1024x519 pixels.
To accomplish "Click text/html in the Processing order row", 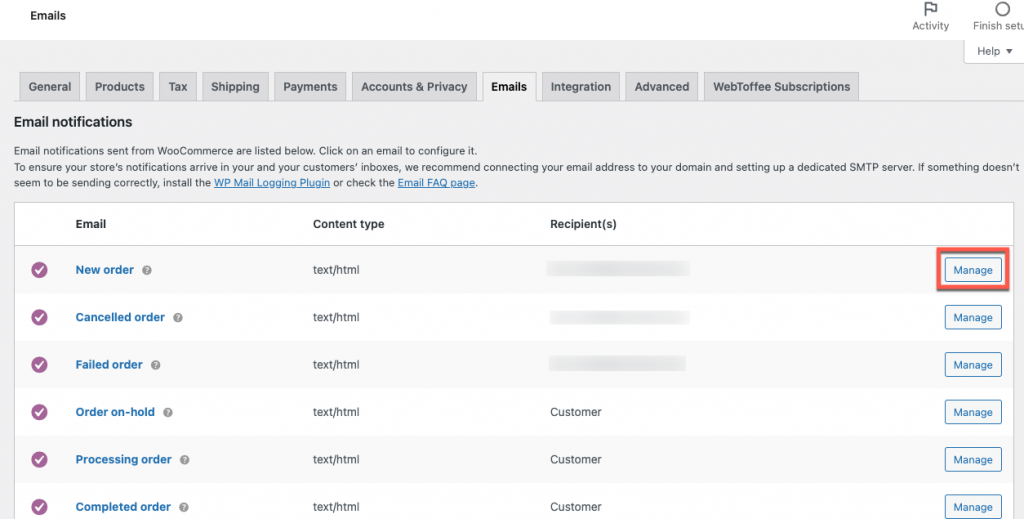I will coord(336,460).
